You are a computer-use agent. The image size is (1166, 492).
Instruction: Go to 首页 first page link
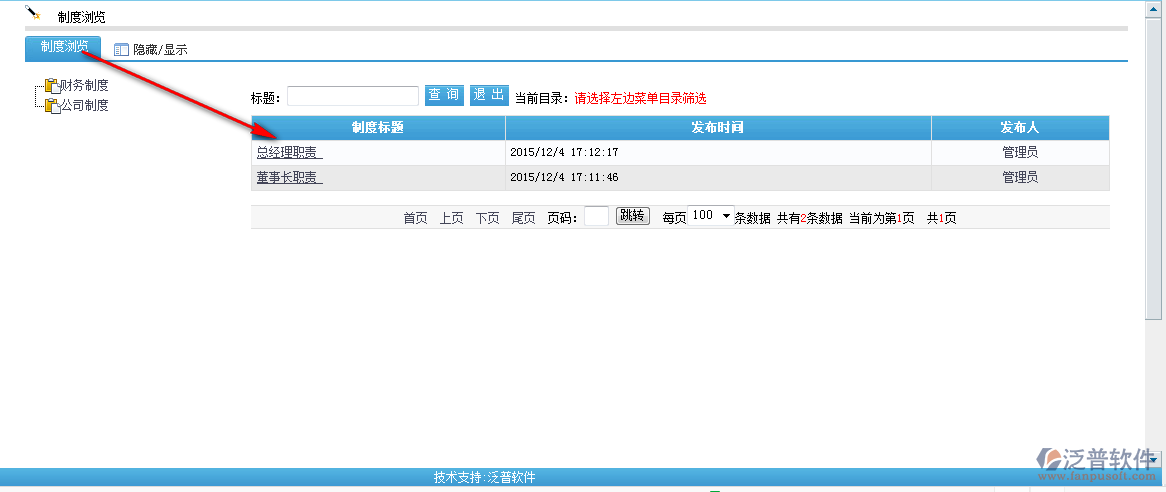point(415,218)
